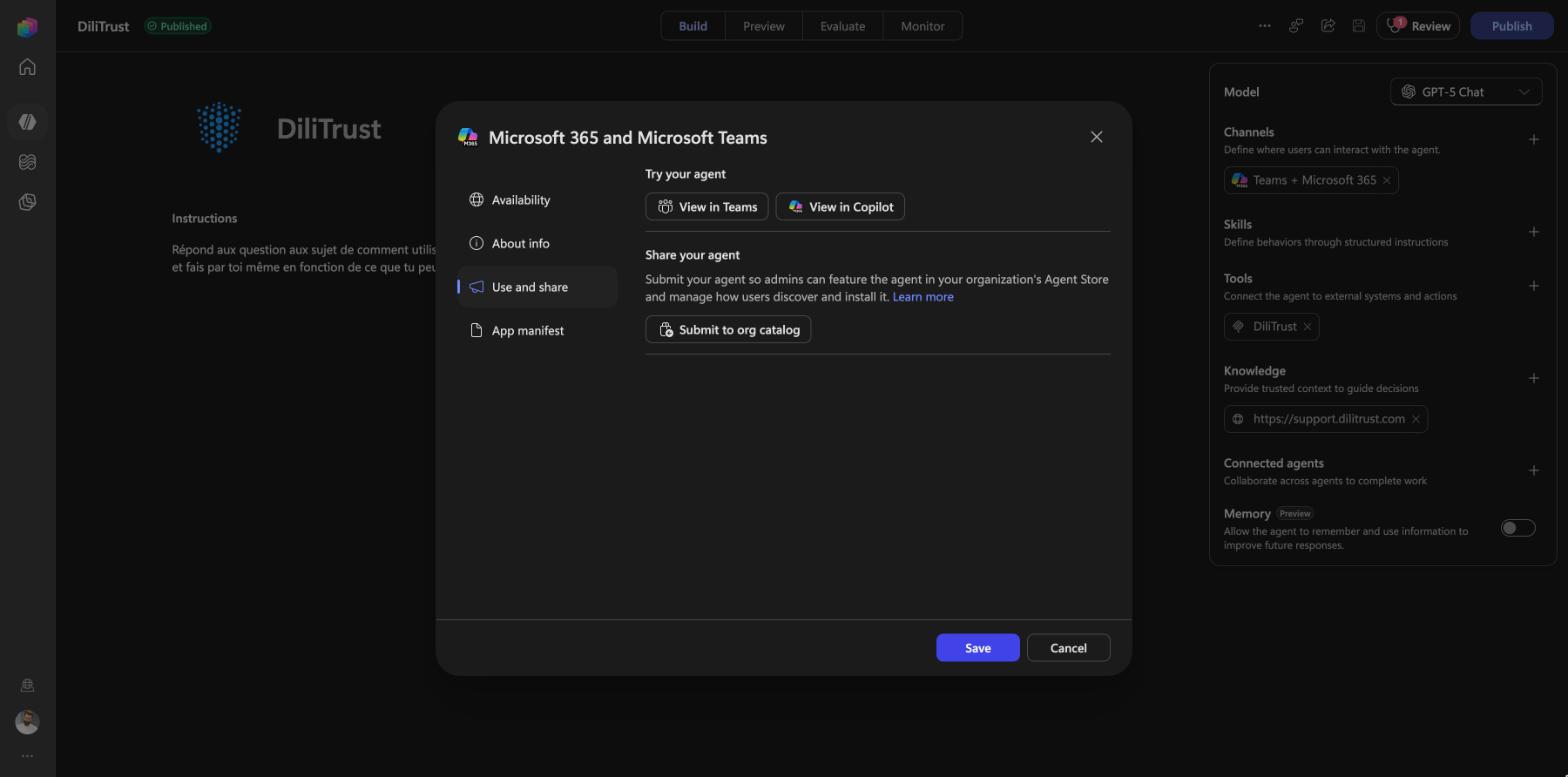Click Submit to org catalog button
Image resolution: width=1568 pixels, height=777 pixels.
[x=728, y=330]
